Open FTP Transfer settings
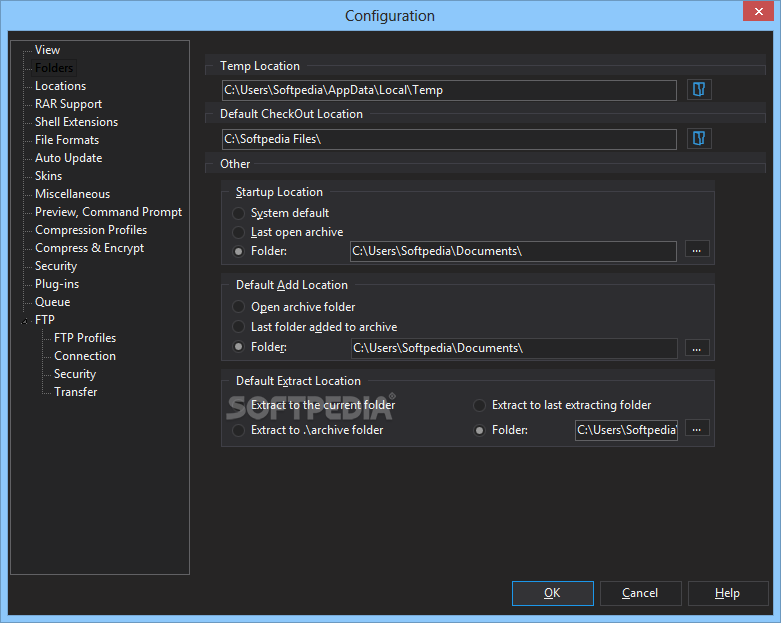Image resolution: width=781 pixels, height=623 pixels. [75, 392]
